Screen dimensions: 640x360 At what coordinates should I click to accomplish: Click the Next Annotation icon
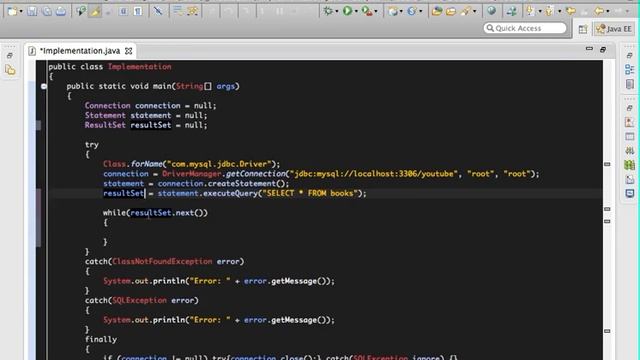[531, 11]
